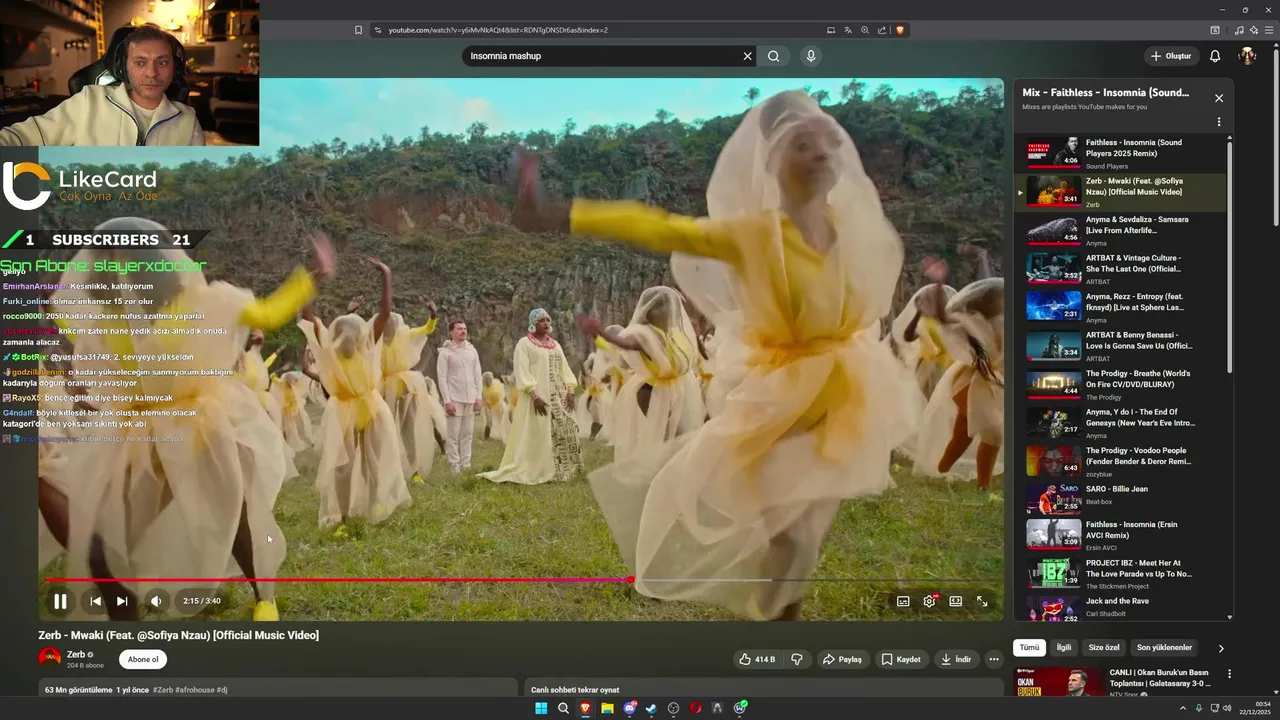
Task: Play PROJECT IBZ - Meet Her At The Love Parade
Action: click(1120, 573)
